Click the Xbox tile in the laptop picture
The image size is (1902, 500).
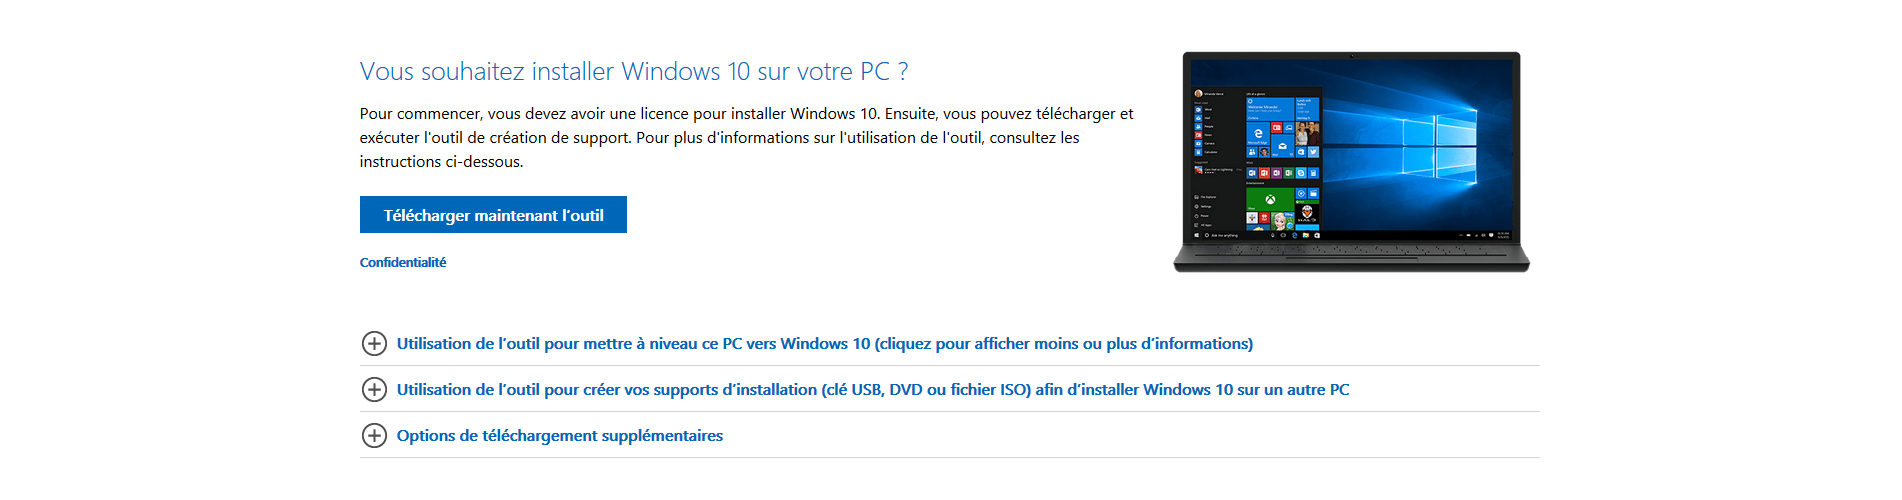coord(1270,199)
